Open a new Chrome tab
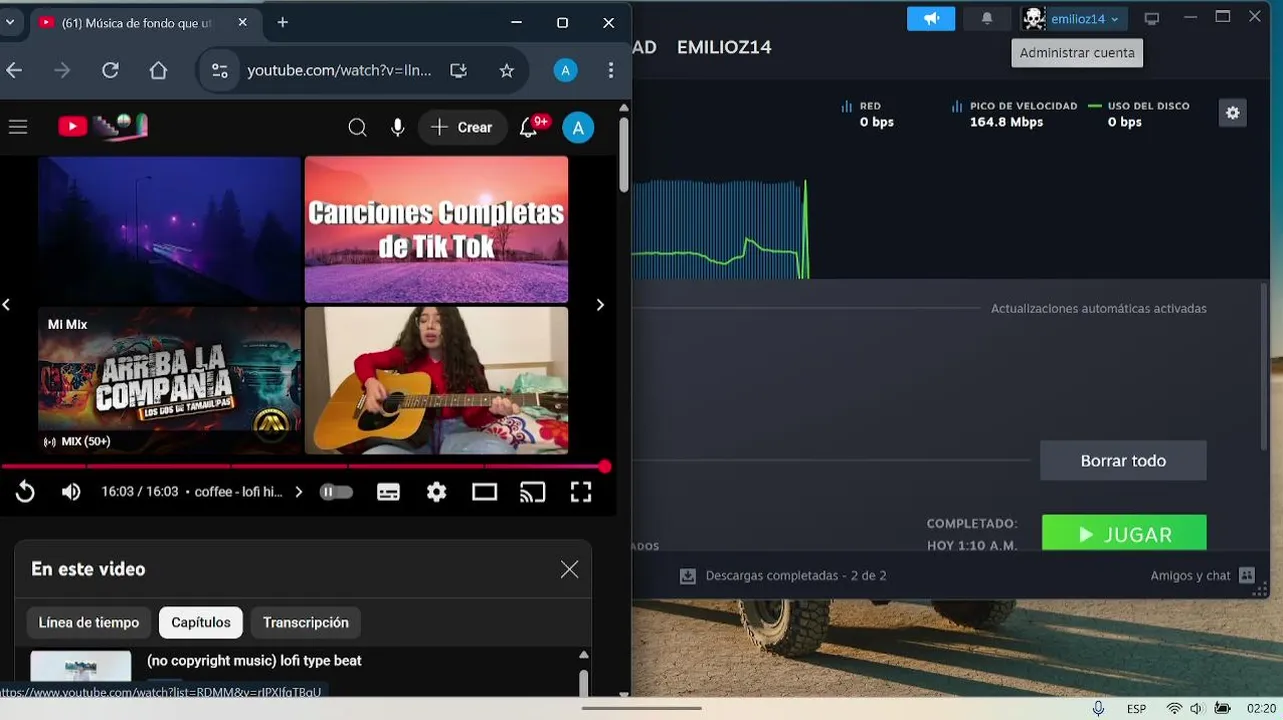 pyautogui.click(x=283, y=22)
